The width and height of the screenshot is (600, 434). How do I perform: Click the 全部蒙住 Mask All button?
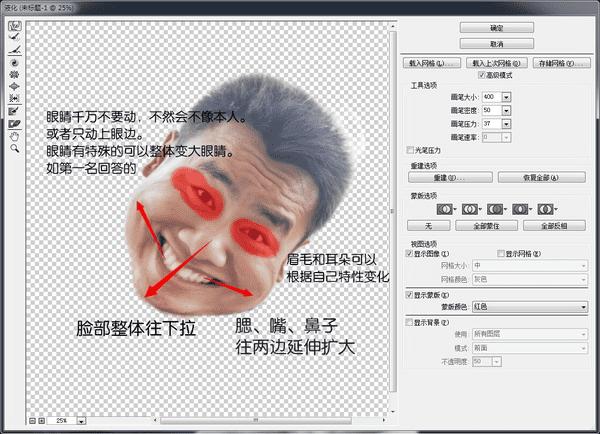pyautogui.click(x=486, y=226)
